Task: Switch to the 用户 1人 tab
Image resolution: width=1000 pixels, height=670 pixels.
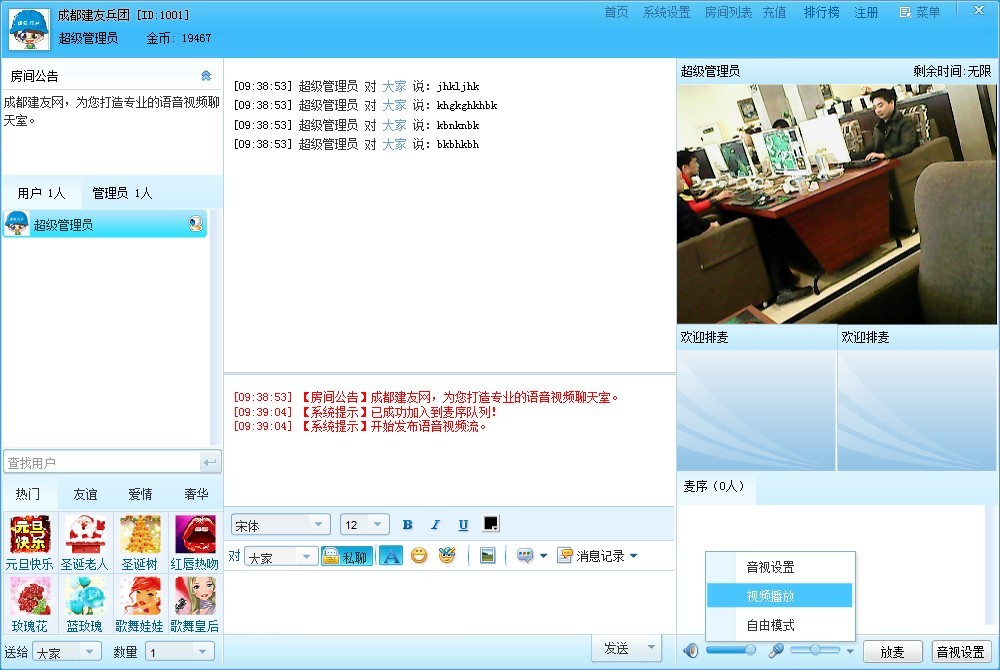Action: click(x=41, y=193)
